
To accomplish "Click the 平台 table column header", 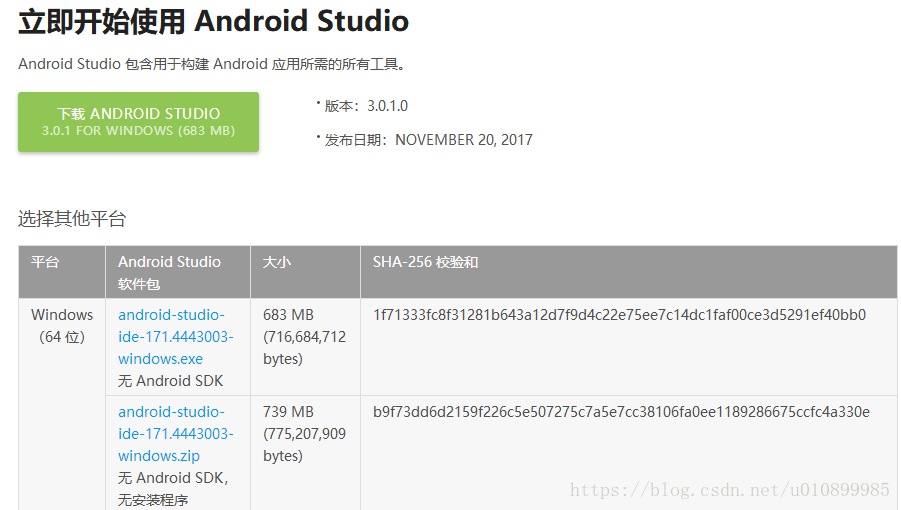I will pos(45,262).
